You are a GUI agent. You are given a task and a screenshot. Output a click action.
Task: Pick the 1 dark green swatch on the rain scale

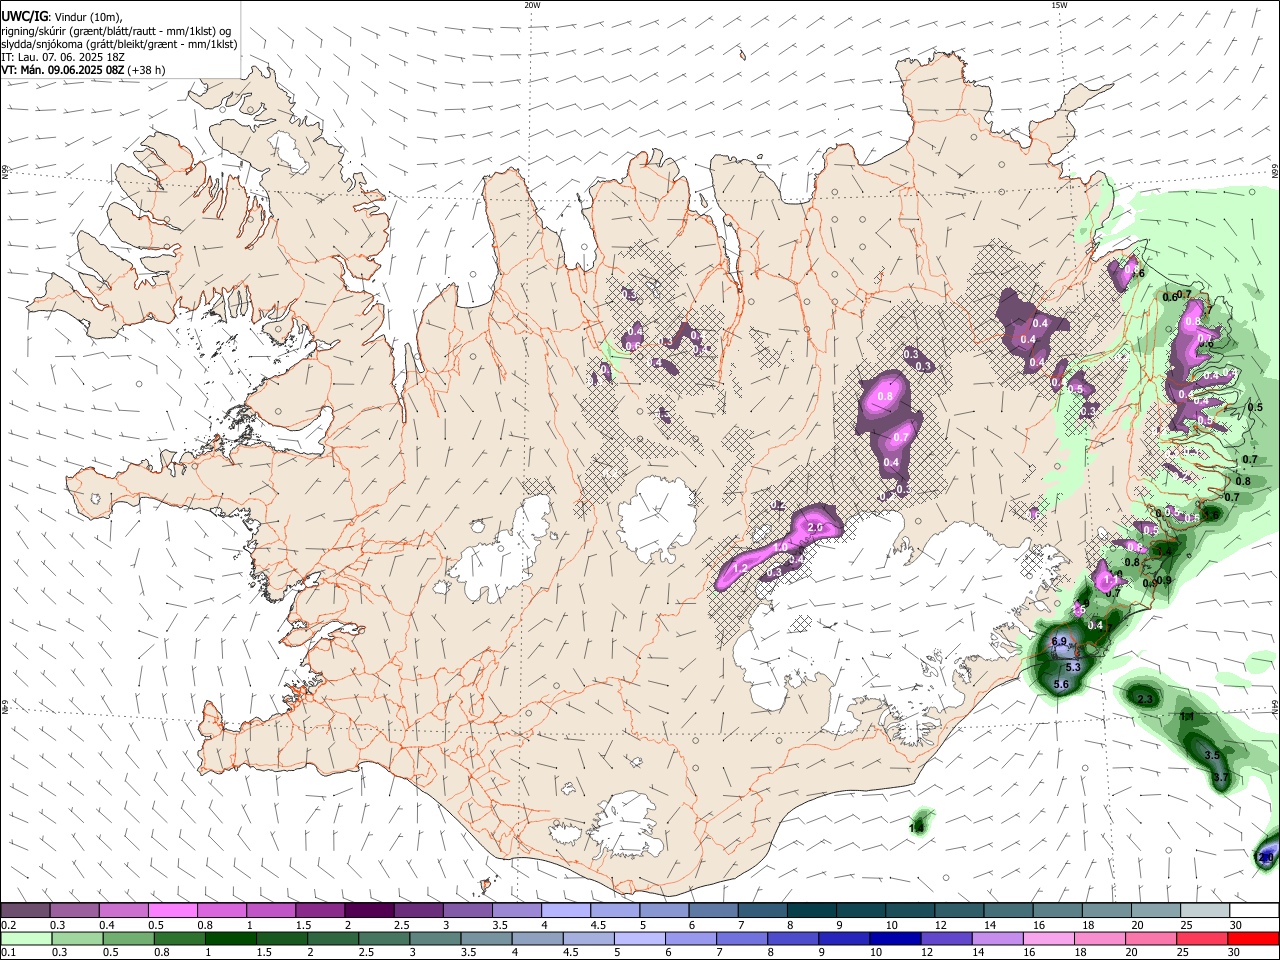coord(230,938)
